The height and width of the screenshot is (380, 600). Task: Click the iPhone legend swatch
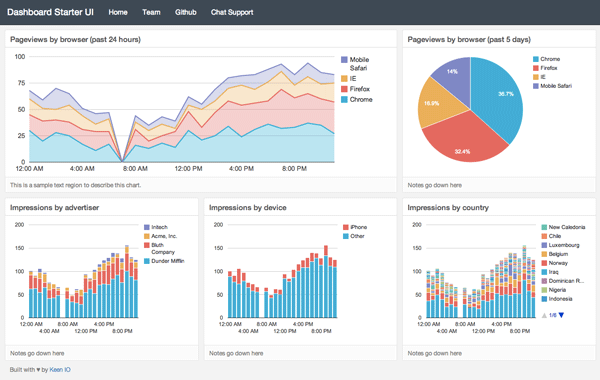click(x=346, y=227)
